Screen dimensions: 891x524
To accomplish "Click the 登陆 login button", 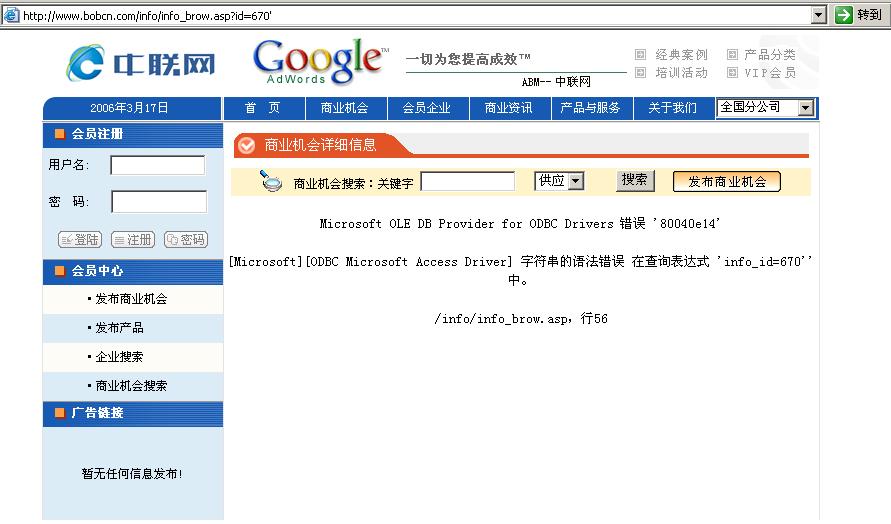I will 80,240.
